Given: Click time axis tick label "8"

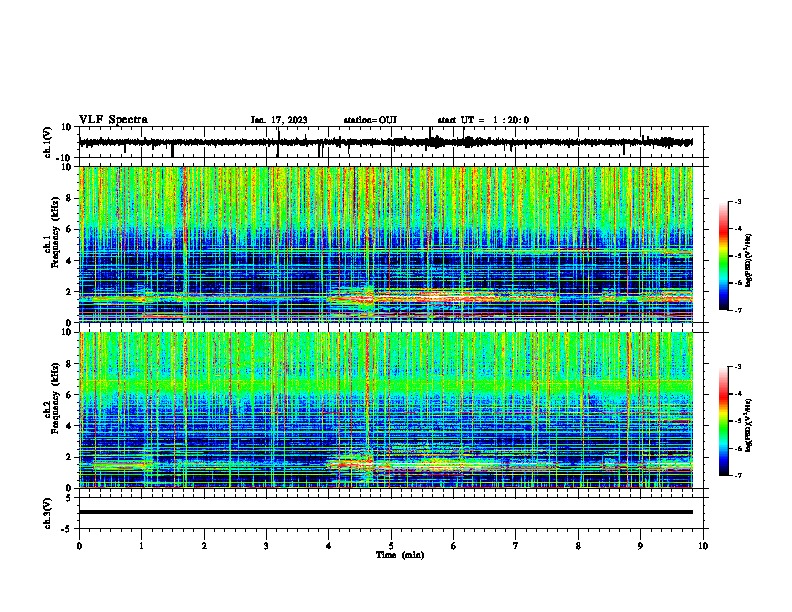Looking at the screenshot, I should pos(578,546).
